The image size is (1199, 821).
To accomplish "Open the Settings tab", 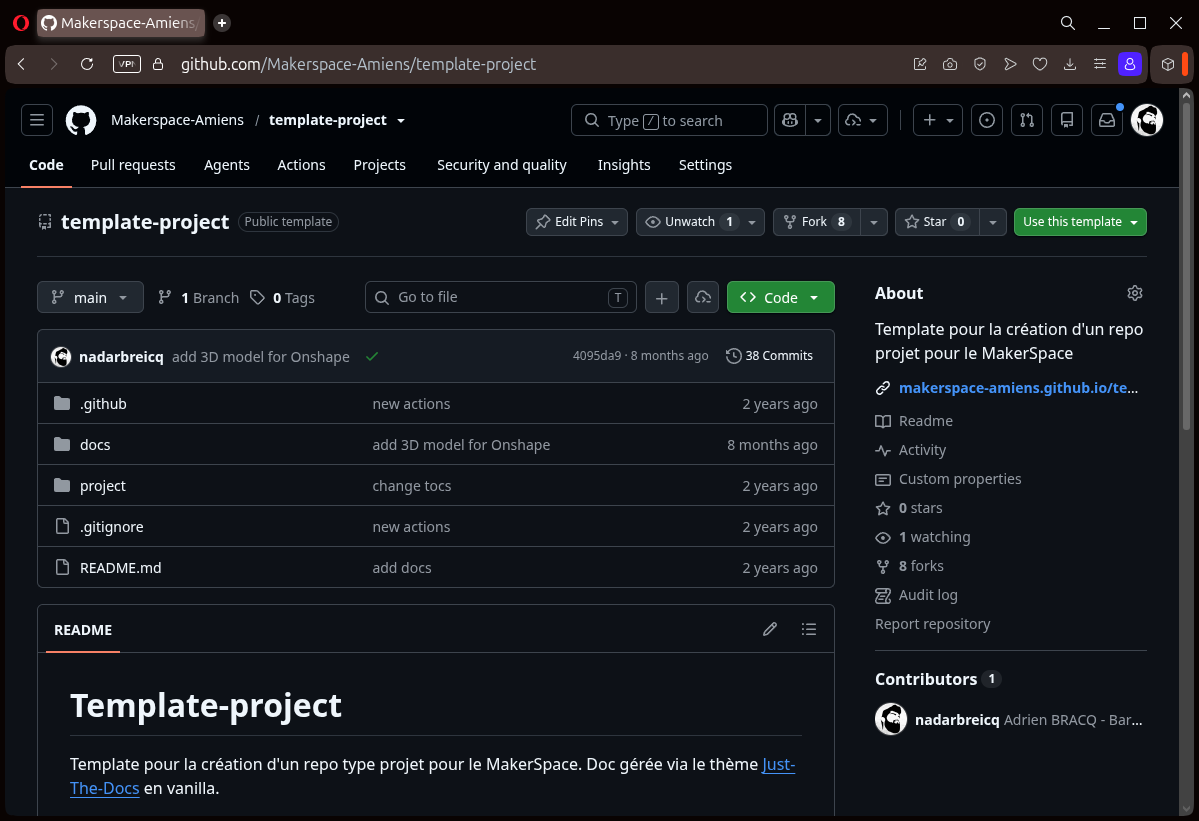I will coord(705,165).
